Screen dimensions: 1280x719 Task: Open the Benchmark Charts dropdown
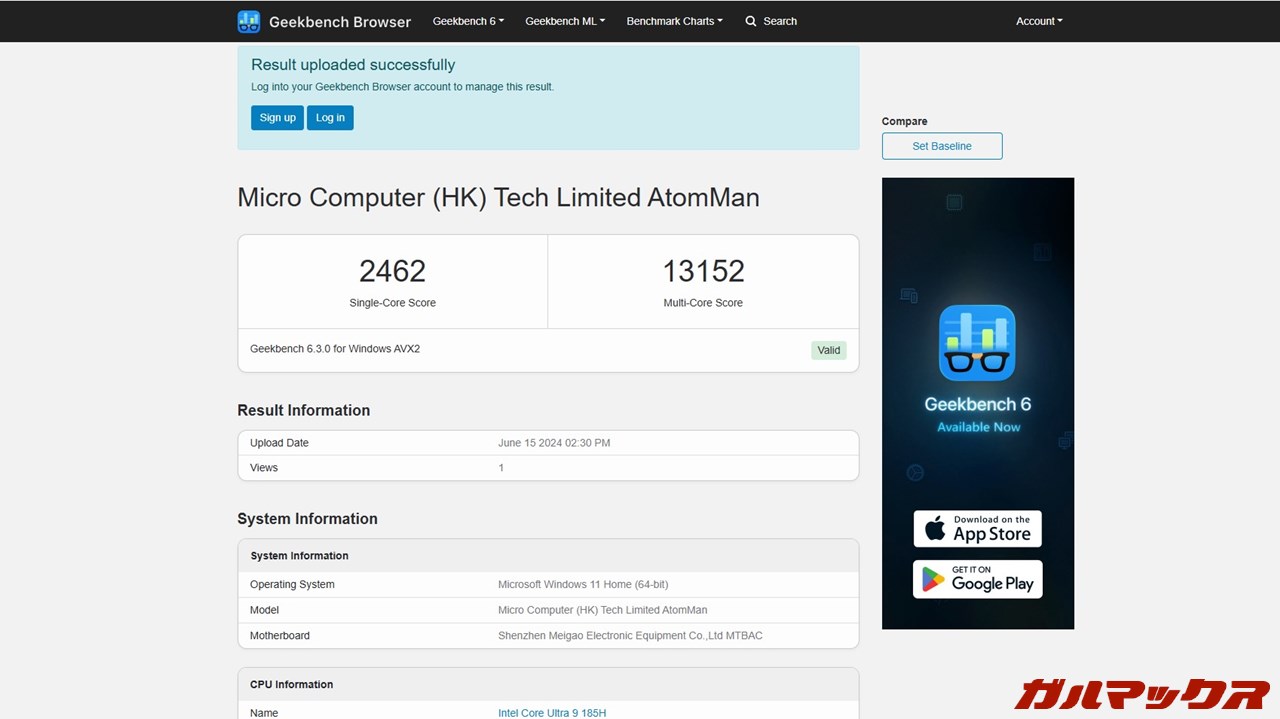[674, 21]
